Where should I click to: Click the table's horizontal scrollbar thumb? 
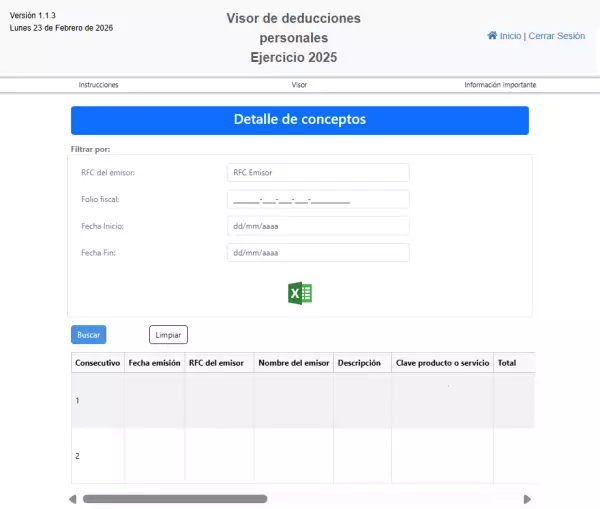point(175,498)
